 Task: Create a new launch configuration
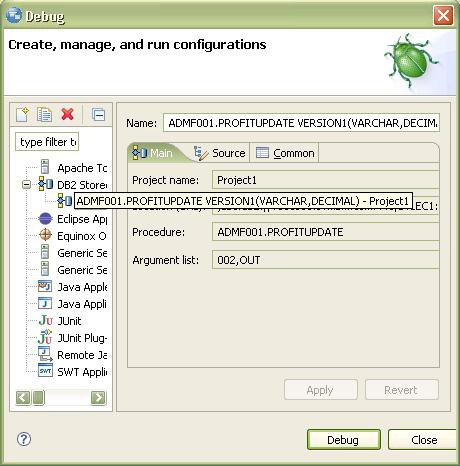tap(22, 115)
